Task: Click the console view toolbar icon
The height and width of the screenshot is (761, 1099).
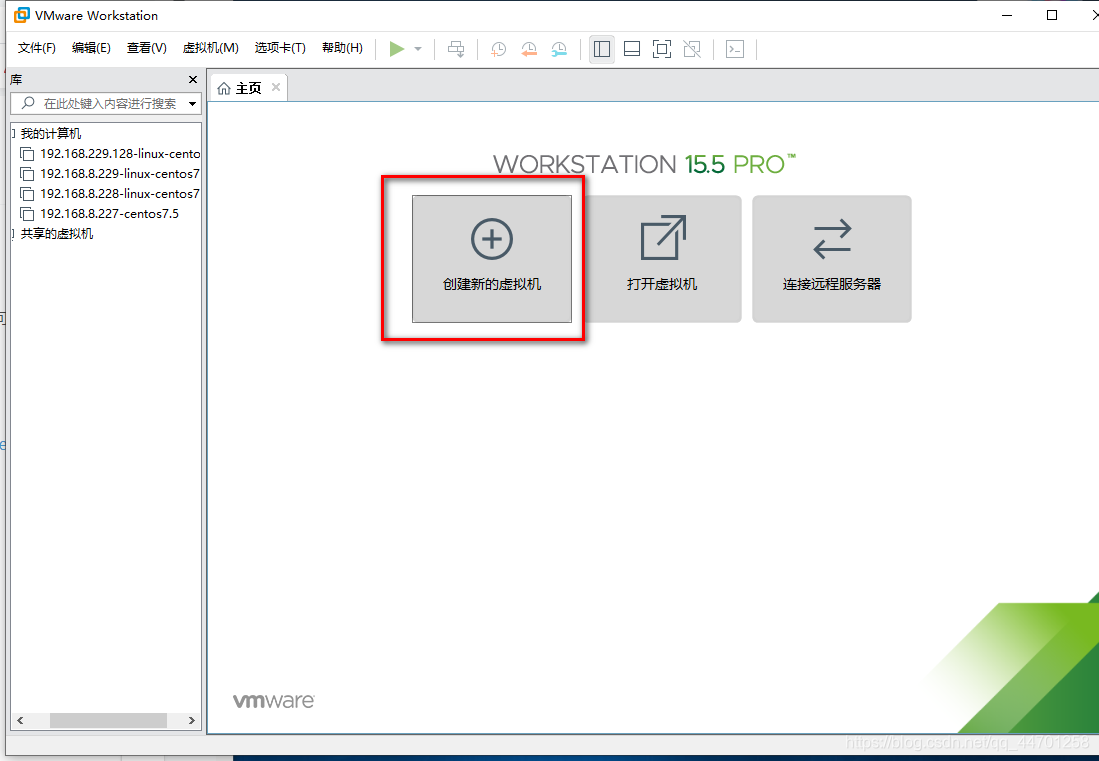Action: pos(735,49)
